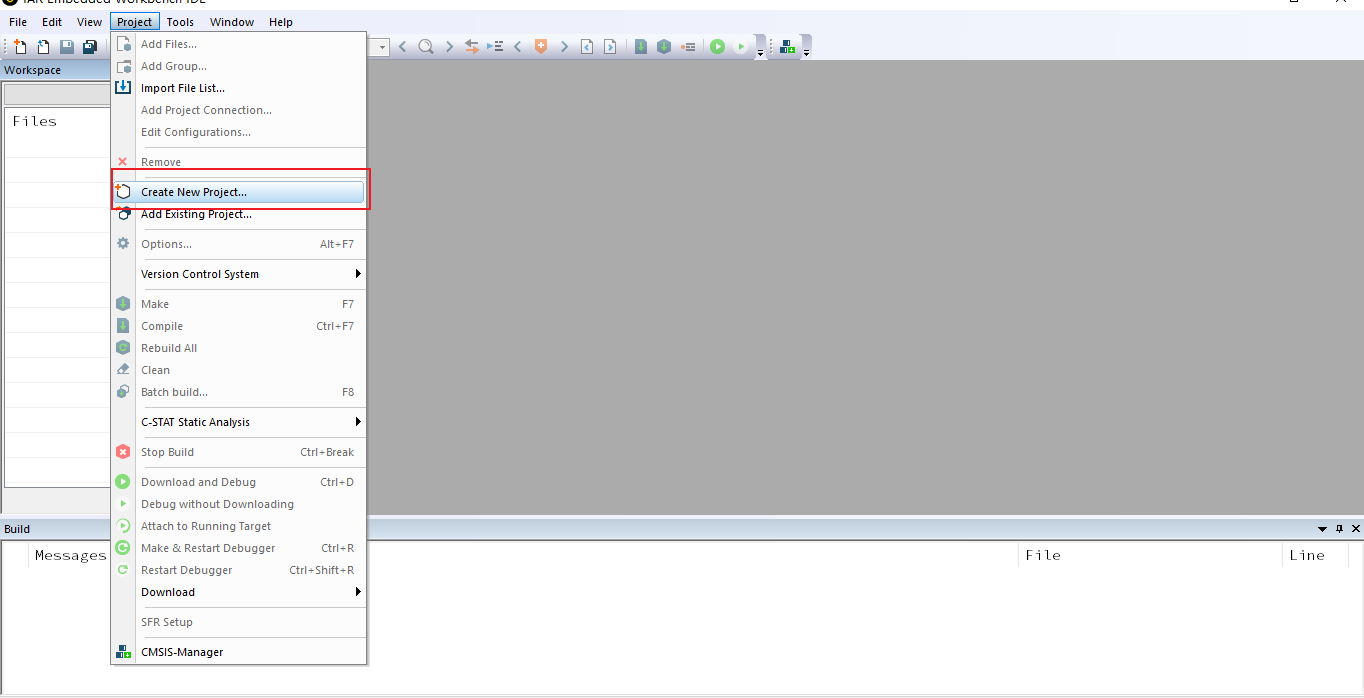This screenshot has width=1364, height=698.
Task: Open CMSIS-Manager from Project menu
Action: [182, 652]
